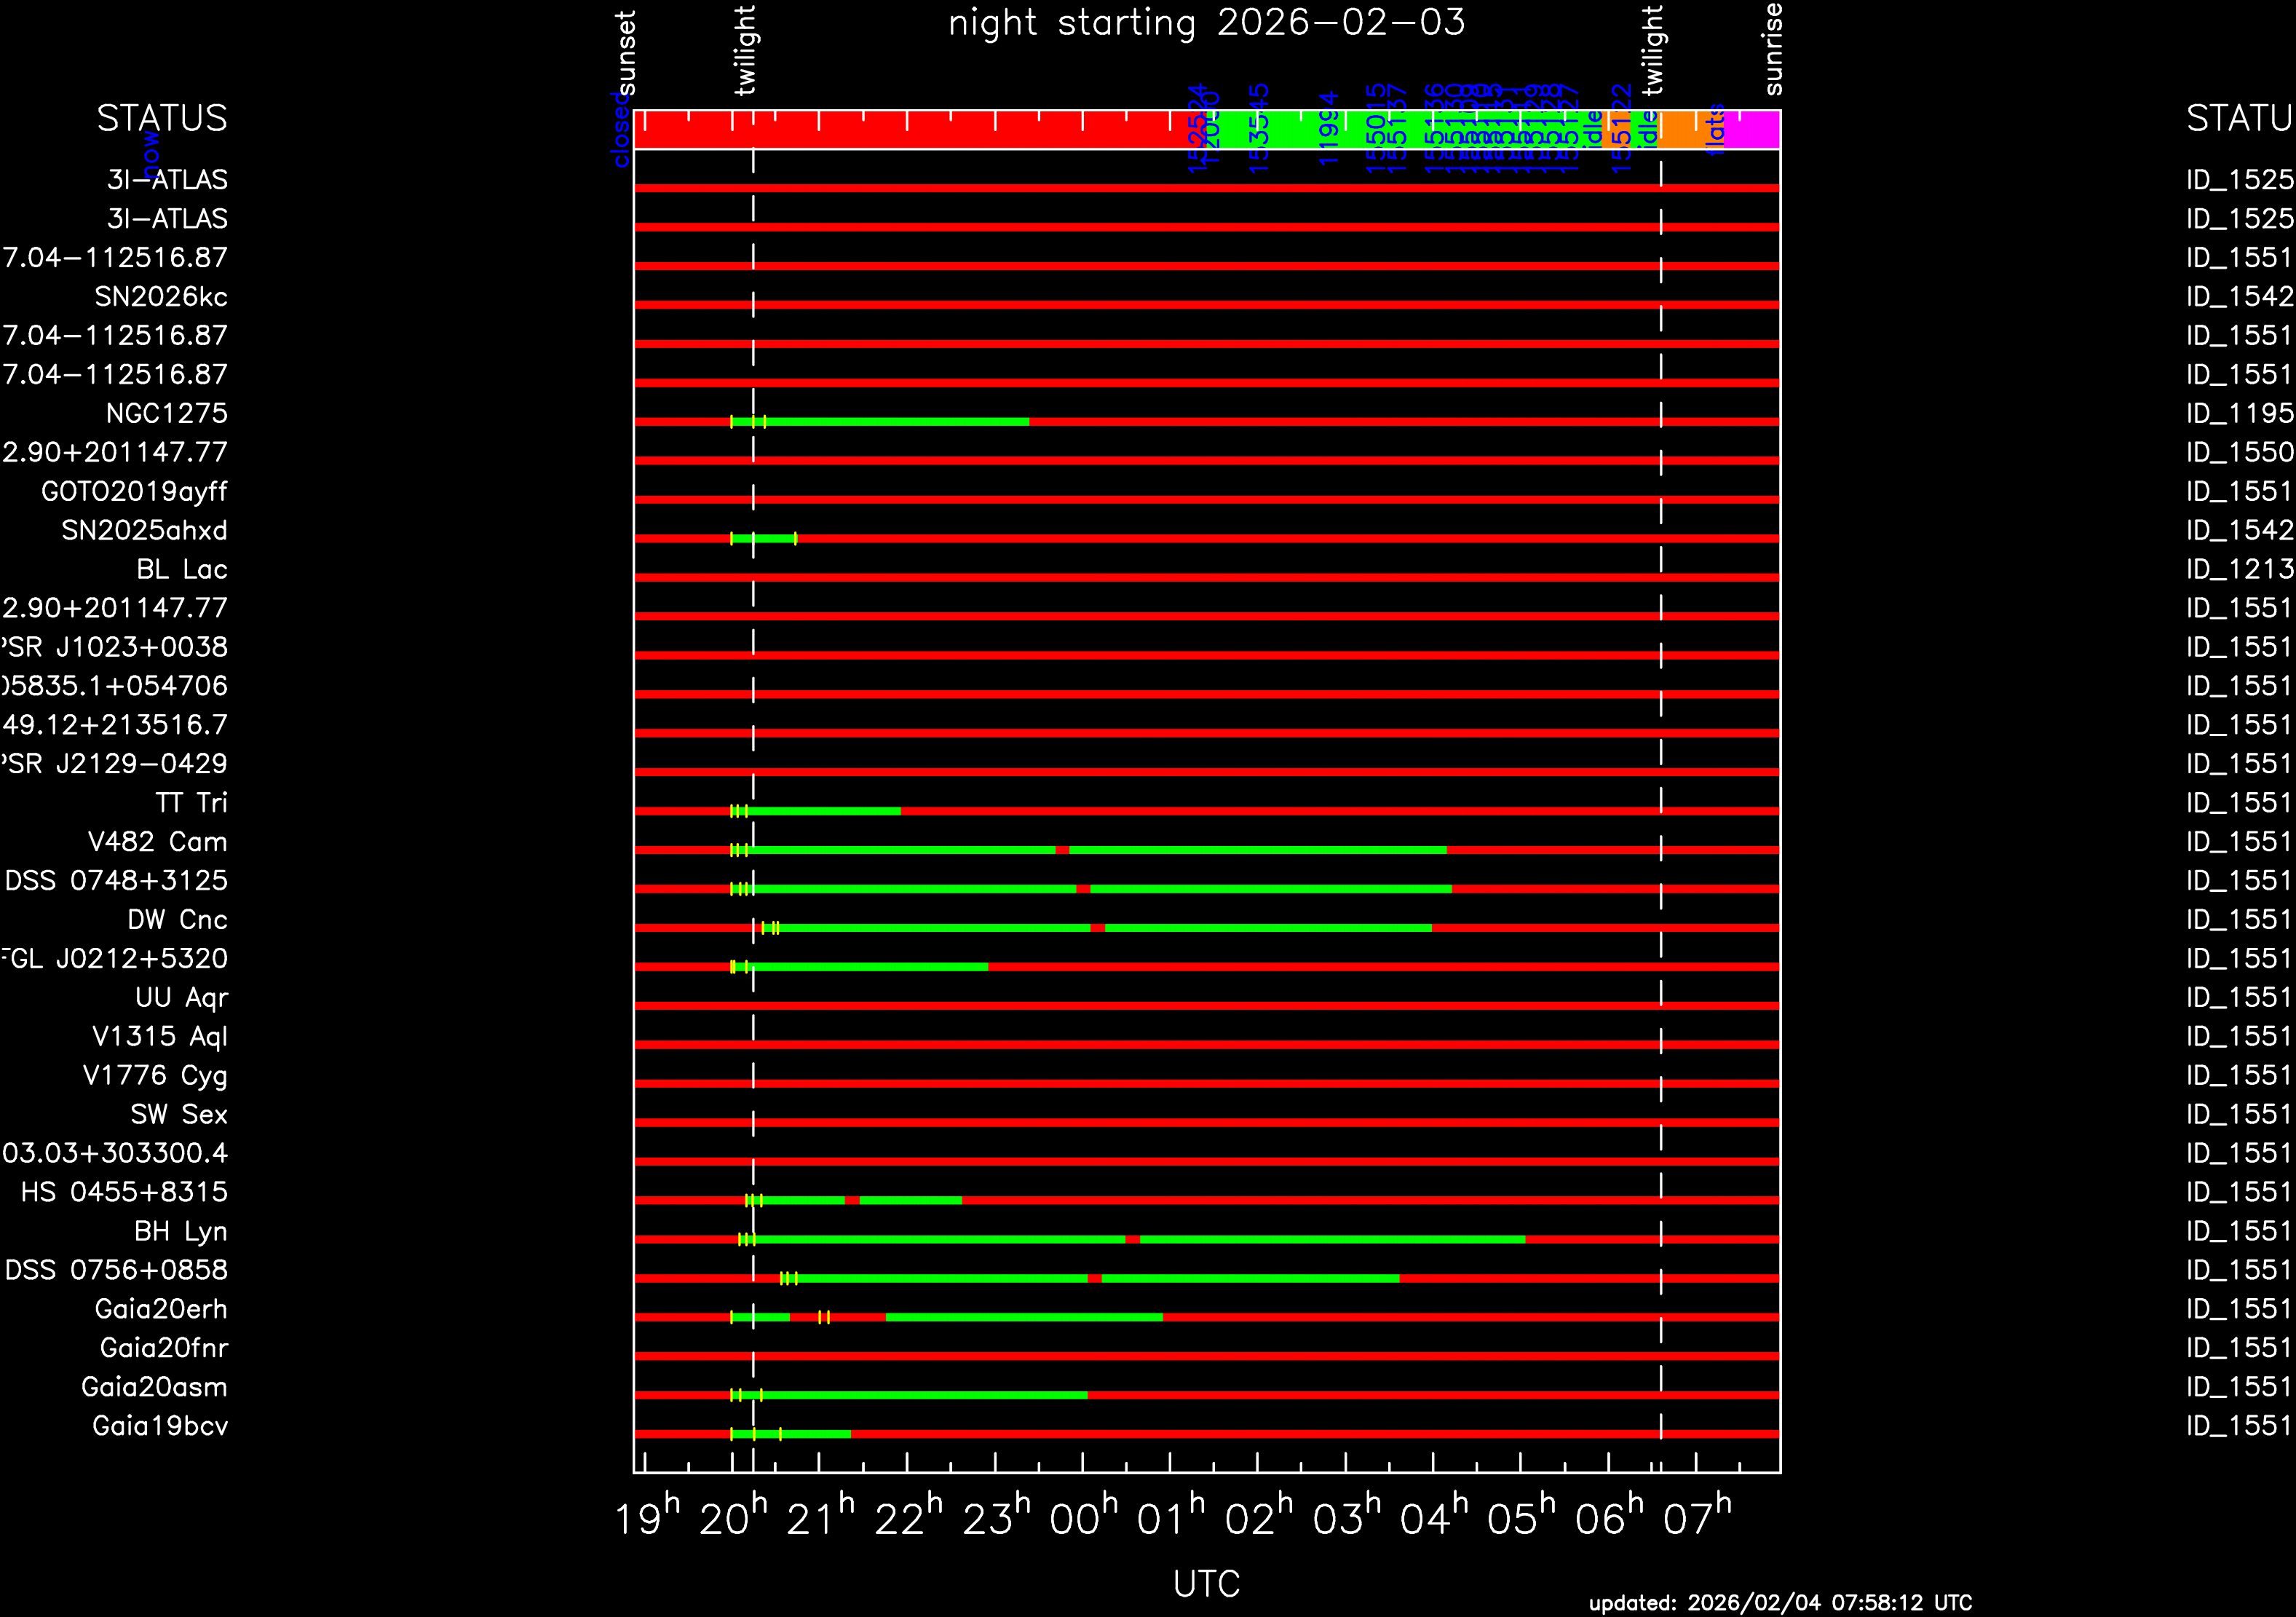Click the Gaia19bcv target label
The width and height of the screenshot is (2296, 1617).
point(160,1426)
